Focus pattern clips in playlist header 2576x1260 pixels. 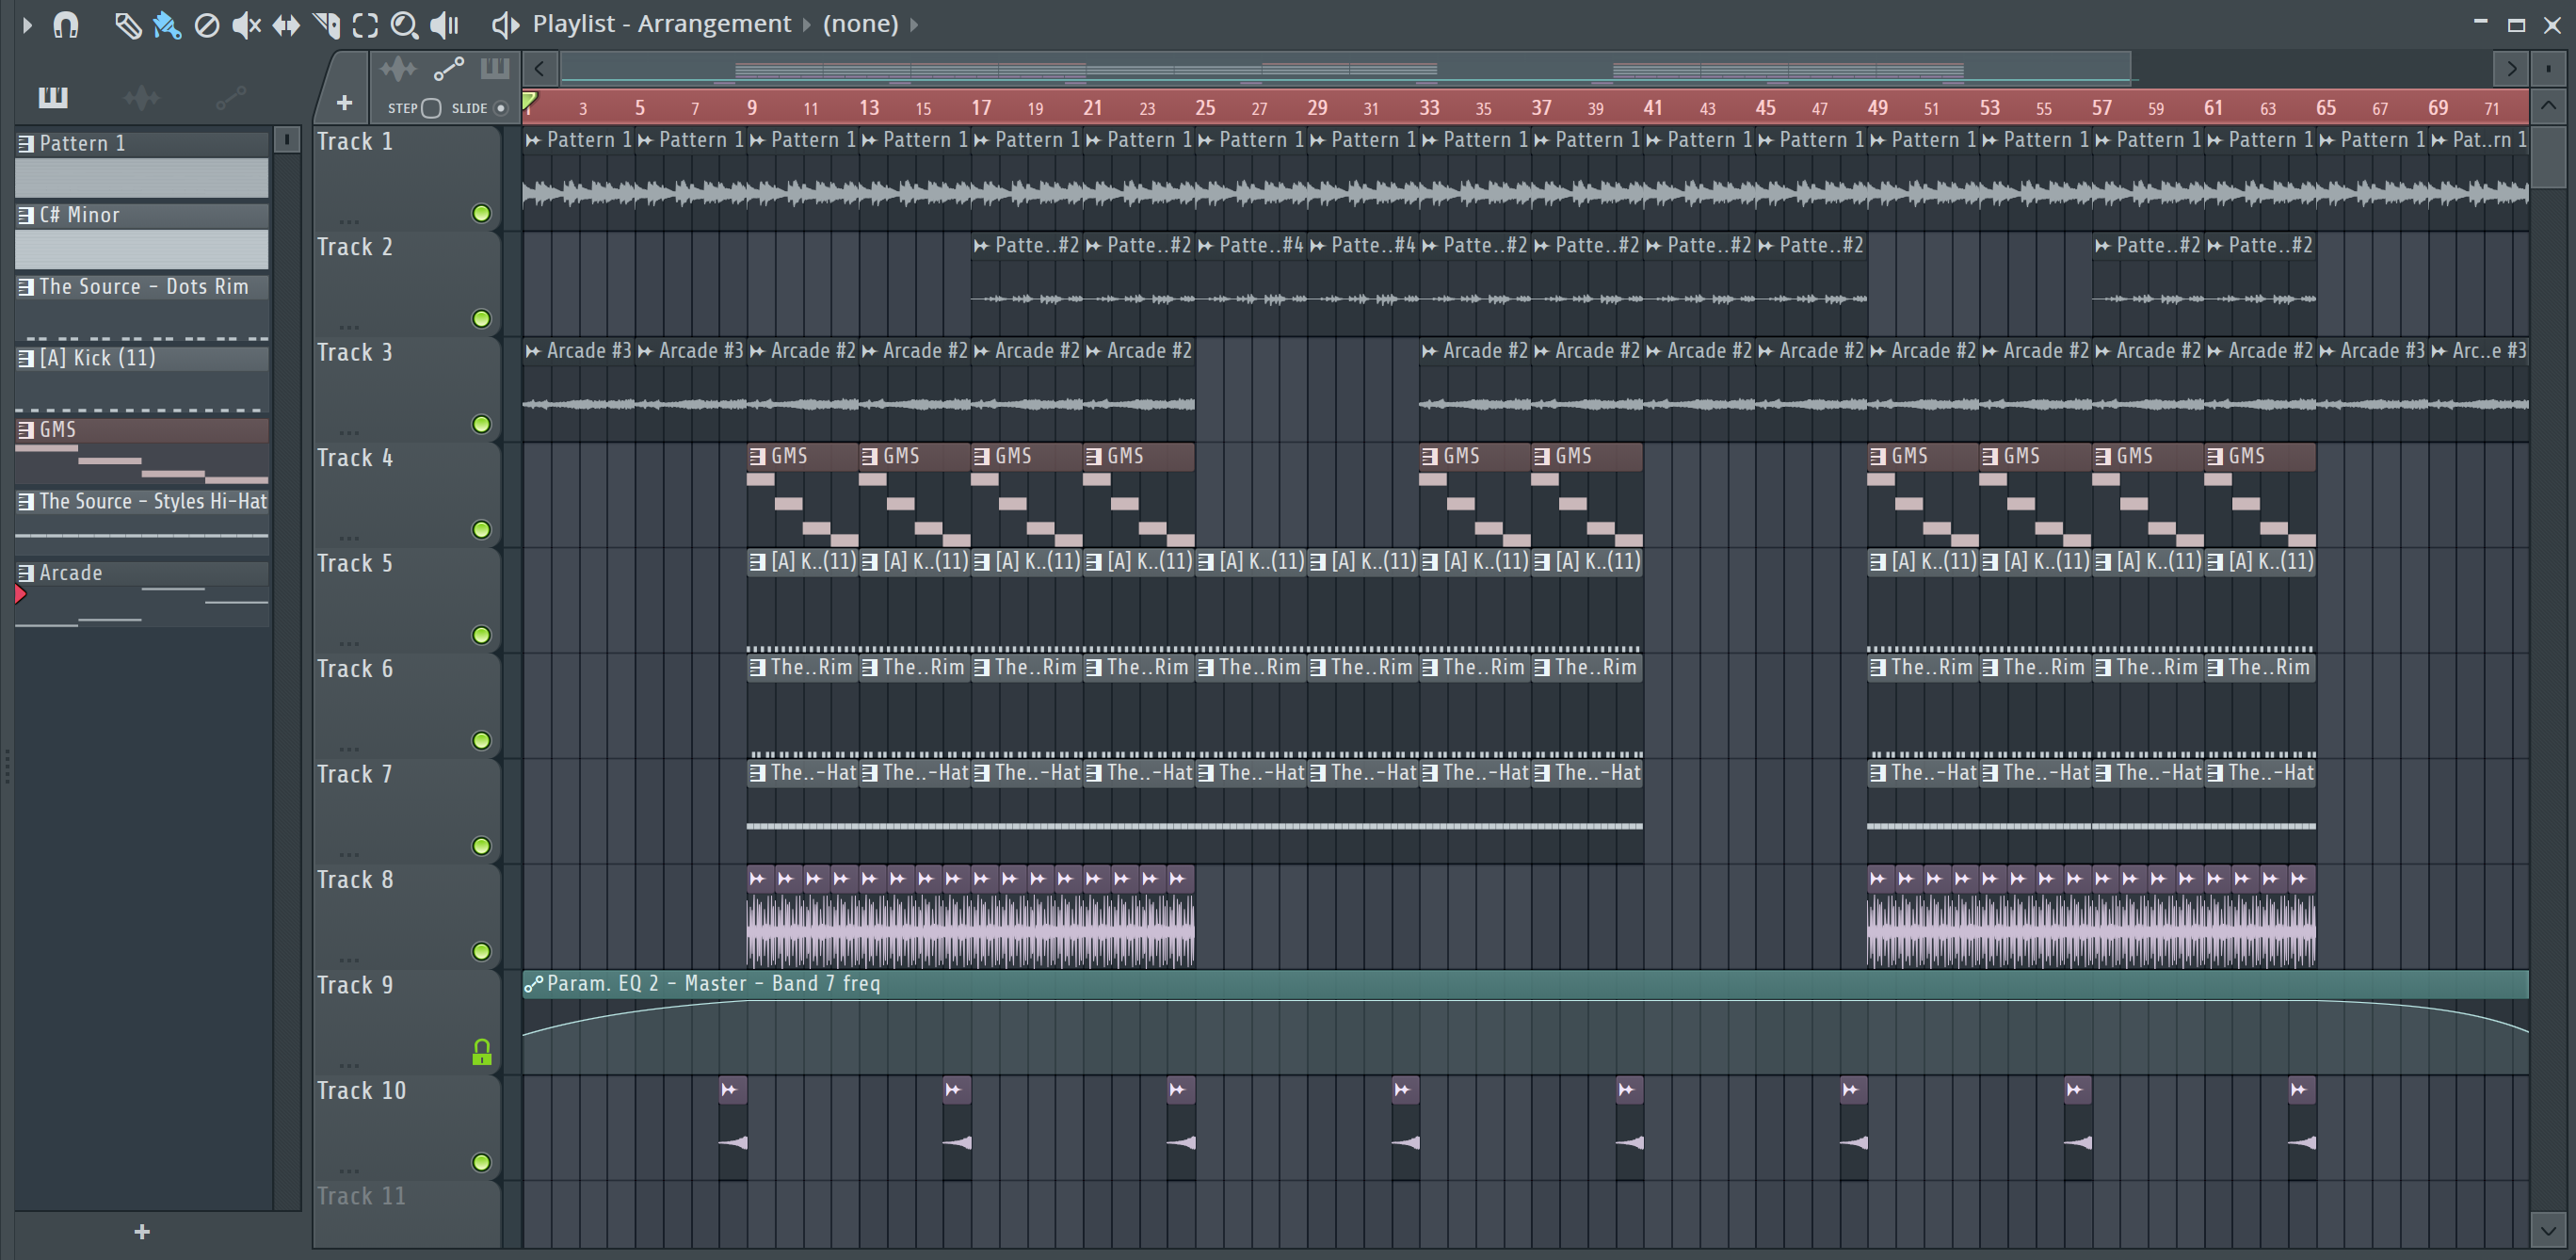click(x=495, y=68)
